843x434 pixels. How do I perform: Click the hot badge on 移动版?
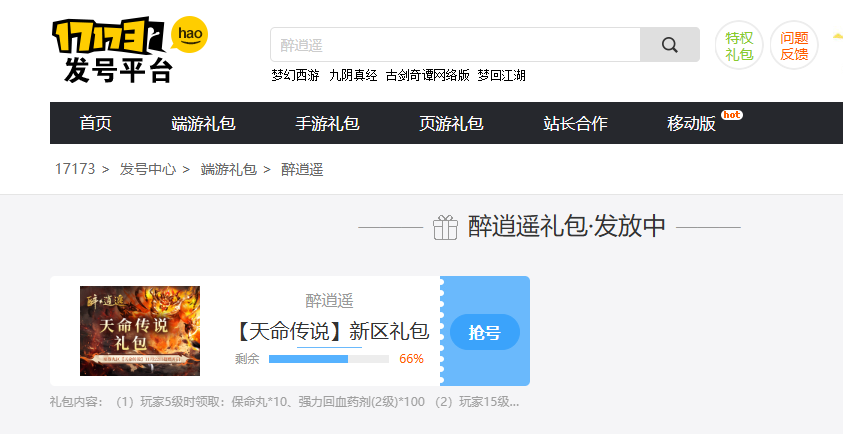[732, 115]
